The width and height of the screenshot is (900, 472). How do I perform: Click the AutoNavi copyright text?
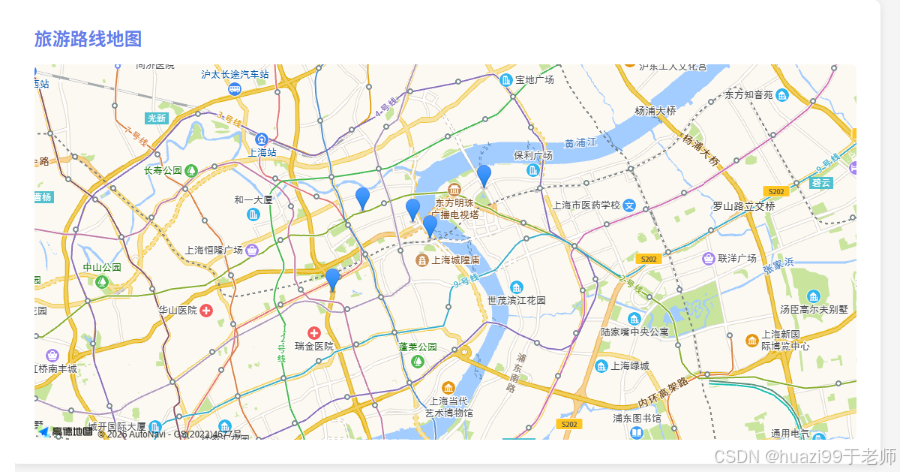[x=169, y=434]
